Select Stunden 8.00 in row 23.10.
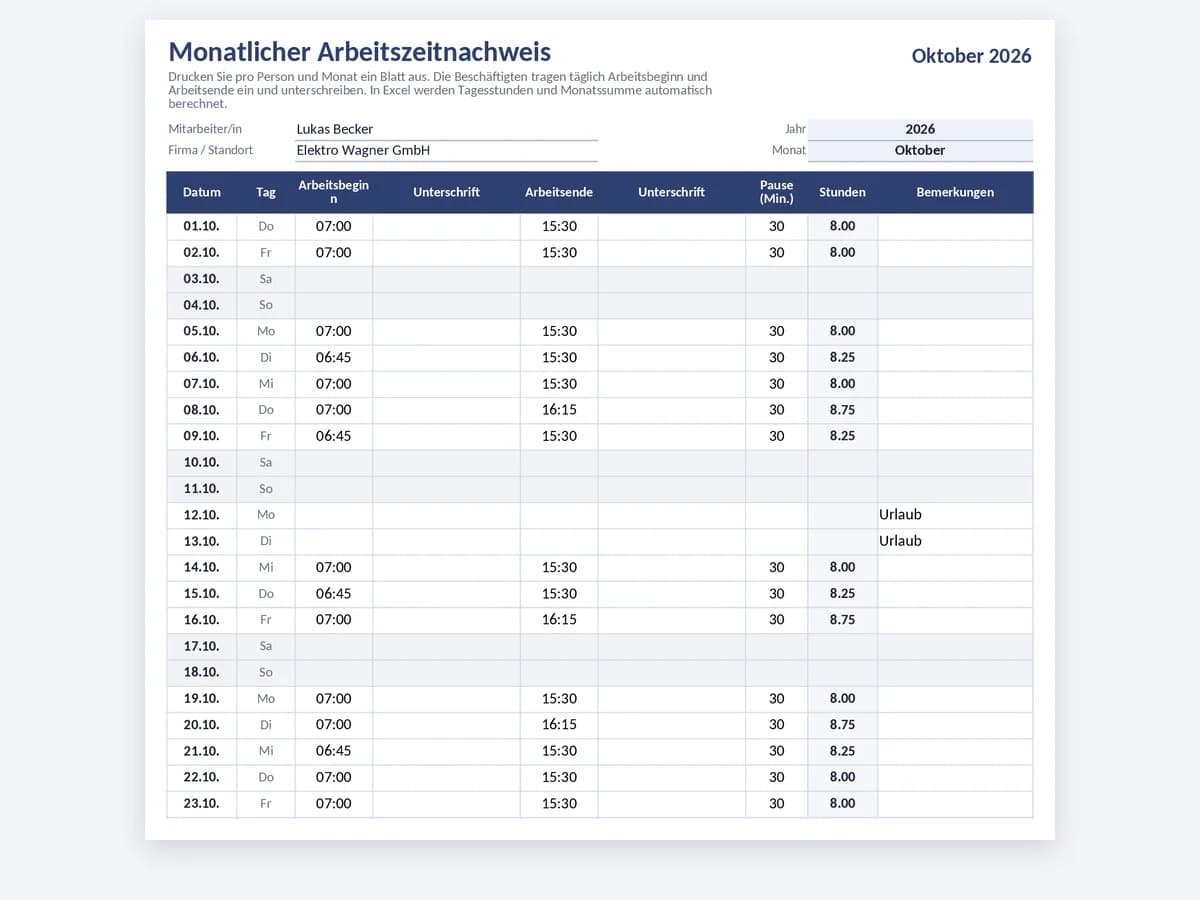The width and height of the screenshot is (1200, 900). click(843, 804)
